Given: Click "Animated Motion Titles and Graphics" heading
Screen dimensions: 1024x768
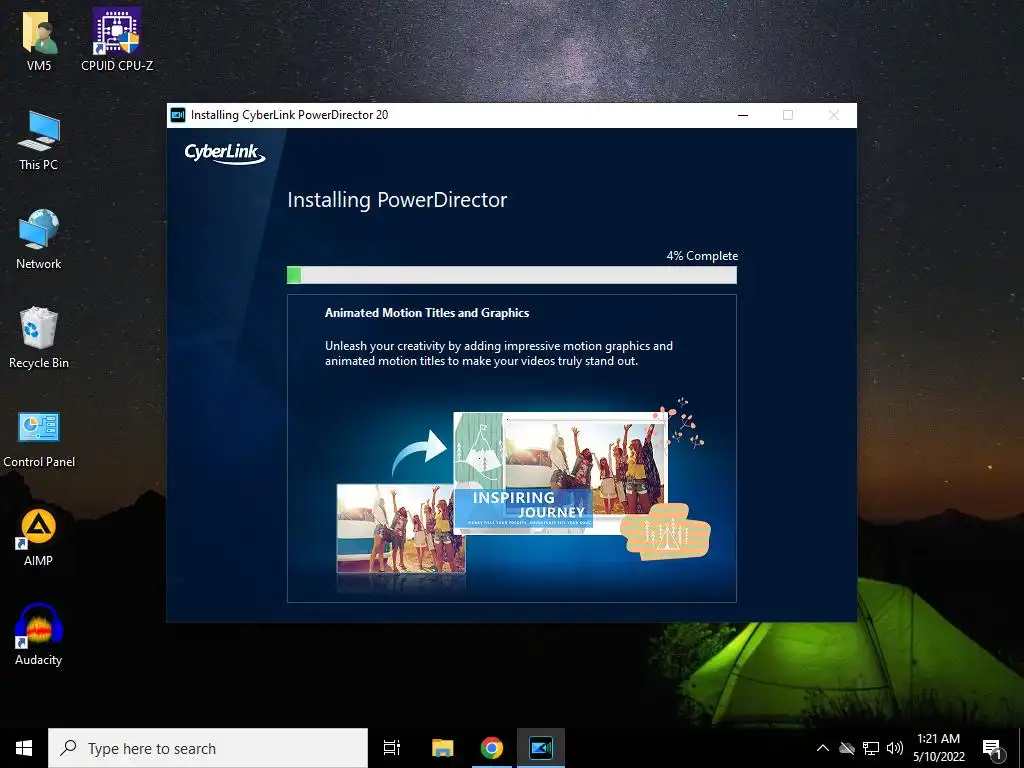Looking at the screenshot, I should [427, 313].
